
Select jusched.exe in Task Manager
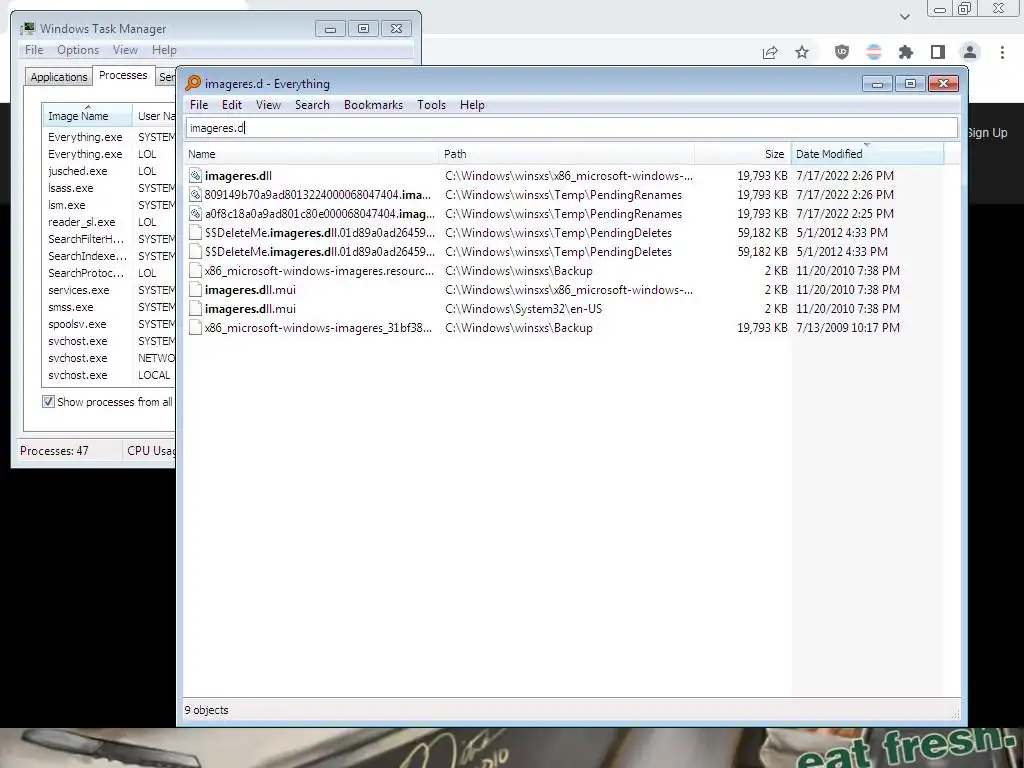[78, 171]
